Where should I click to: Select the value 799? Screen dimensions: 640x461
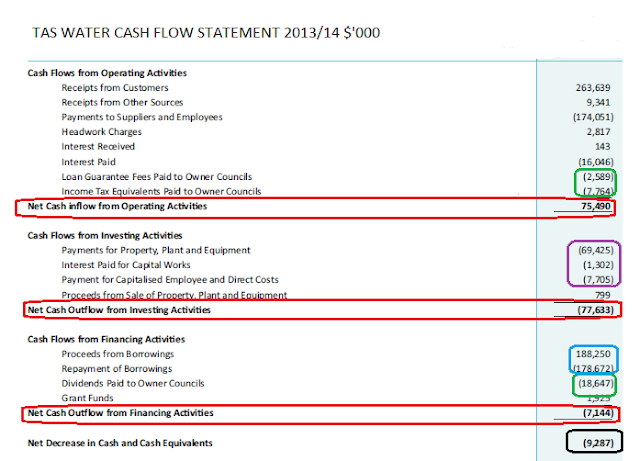click(602, 295)
